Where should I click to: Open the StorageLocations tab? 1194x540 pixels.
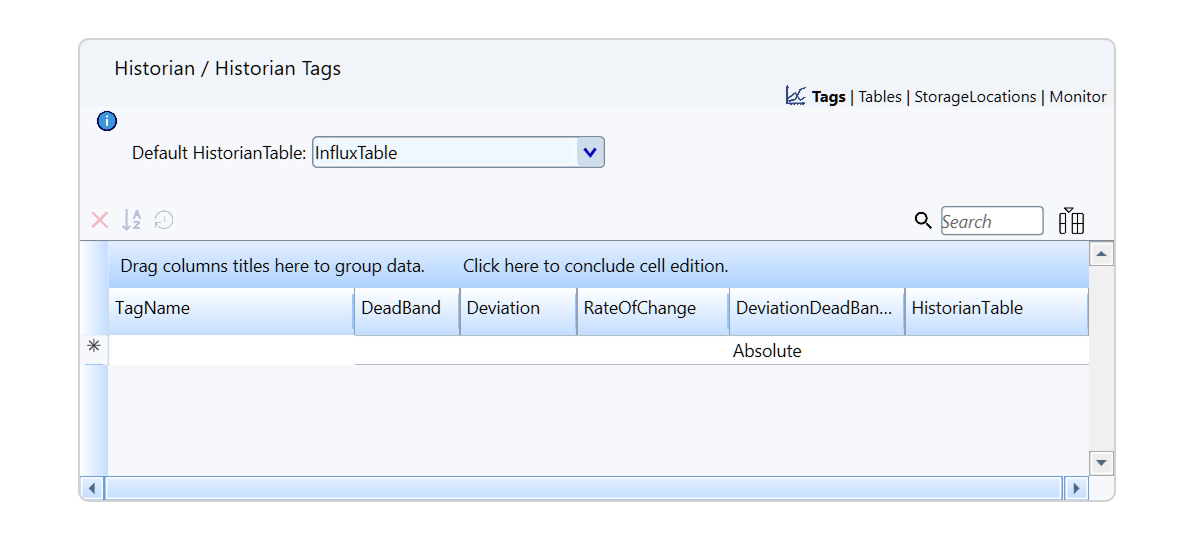tap(975, 97)
